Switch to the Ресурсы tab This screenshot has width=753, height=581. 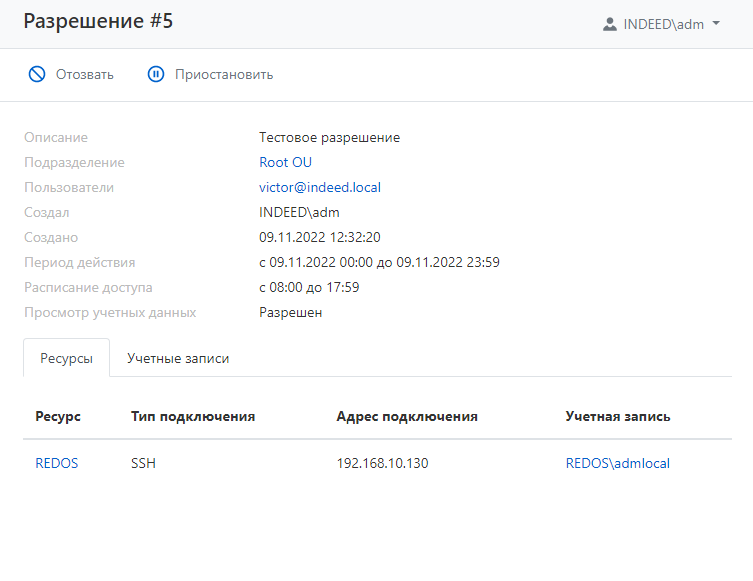click(66, 358)
